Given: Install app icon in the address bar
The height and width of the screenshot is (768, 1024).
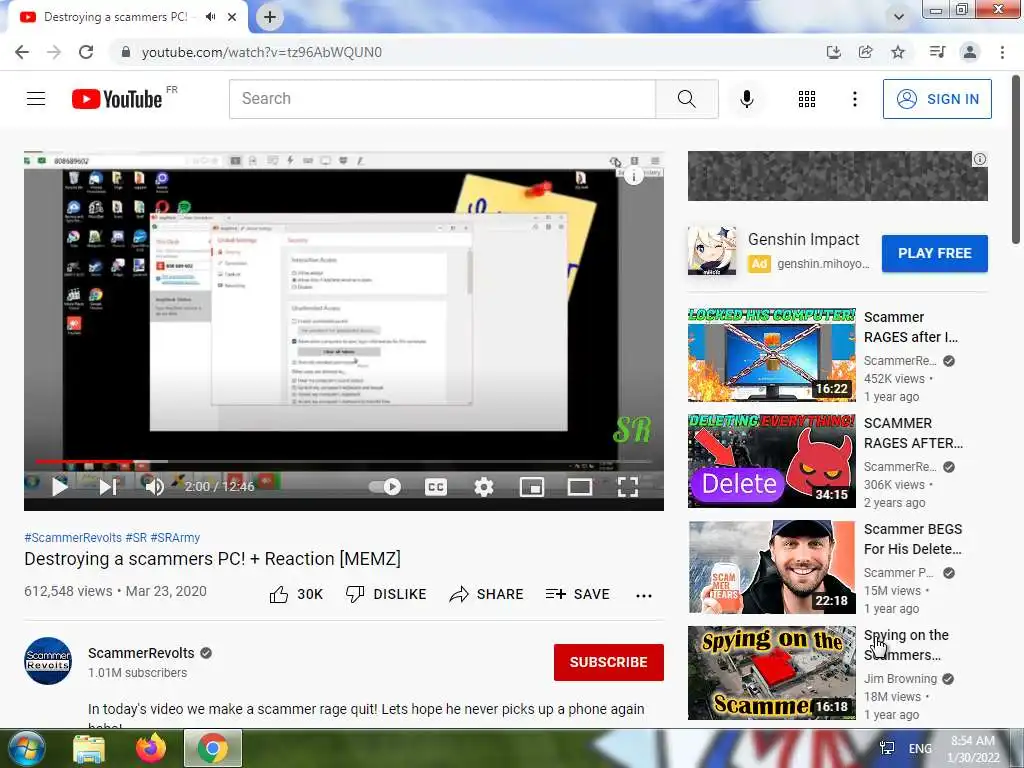Looking at the screenshot, I should tap(833, 52).
